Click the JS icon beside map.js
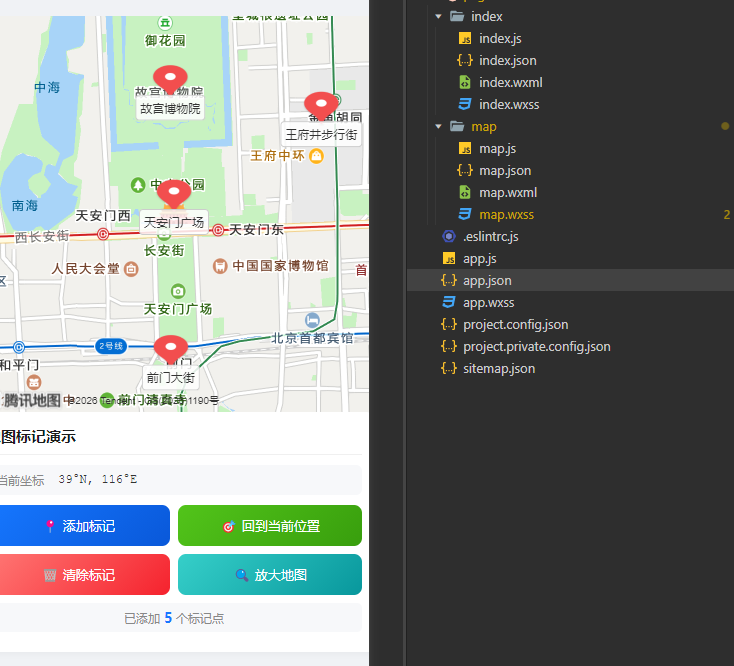734x666 pixels. click(465, 148)
